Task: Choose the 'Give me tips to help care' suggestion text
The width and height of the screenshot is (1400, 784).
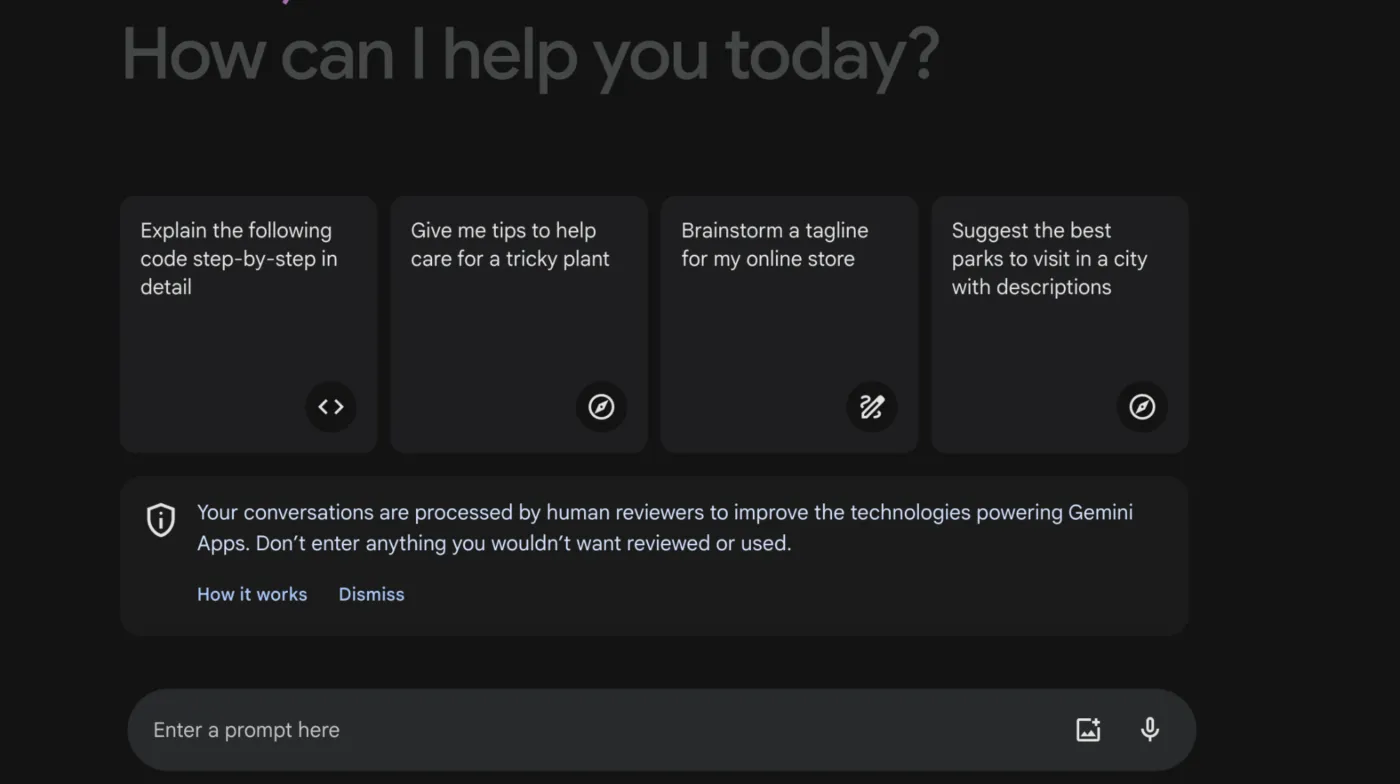Action: pos(510,245)
